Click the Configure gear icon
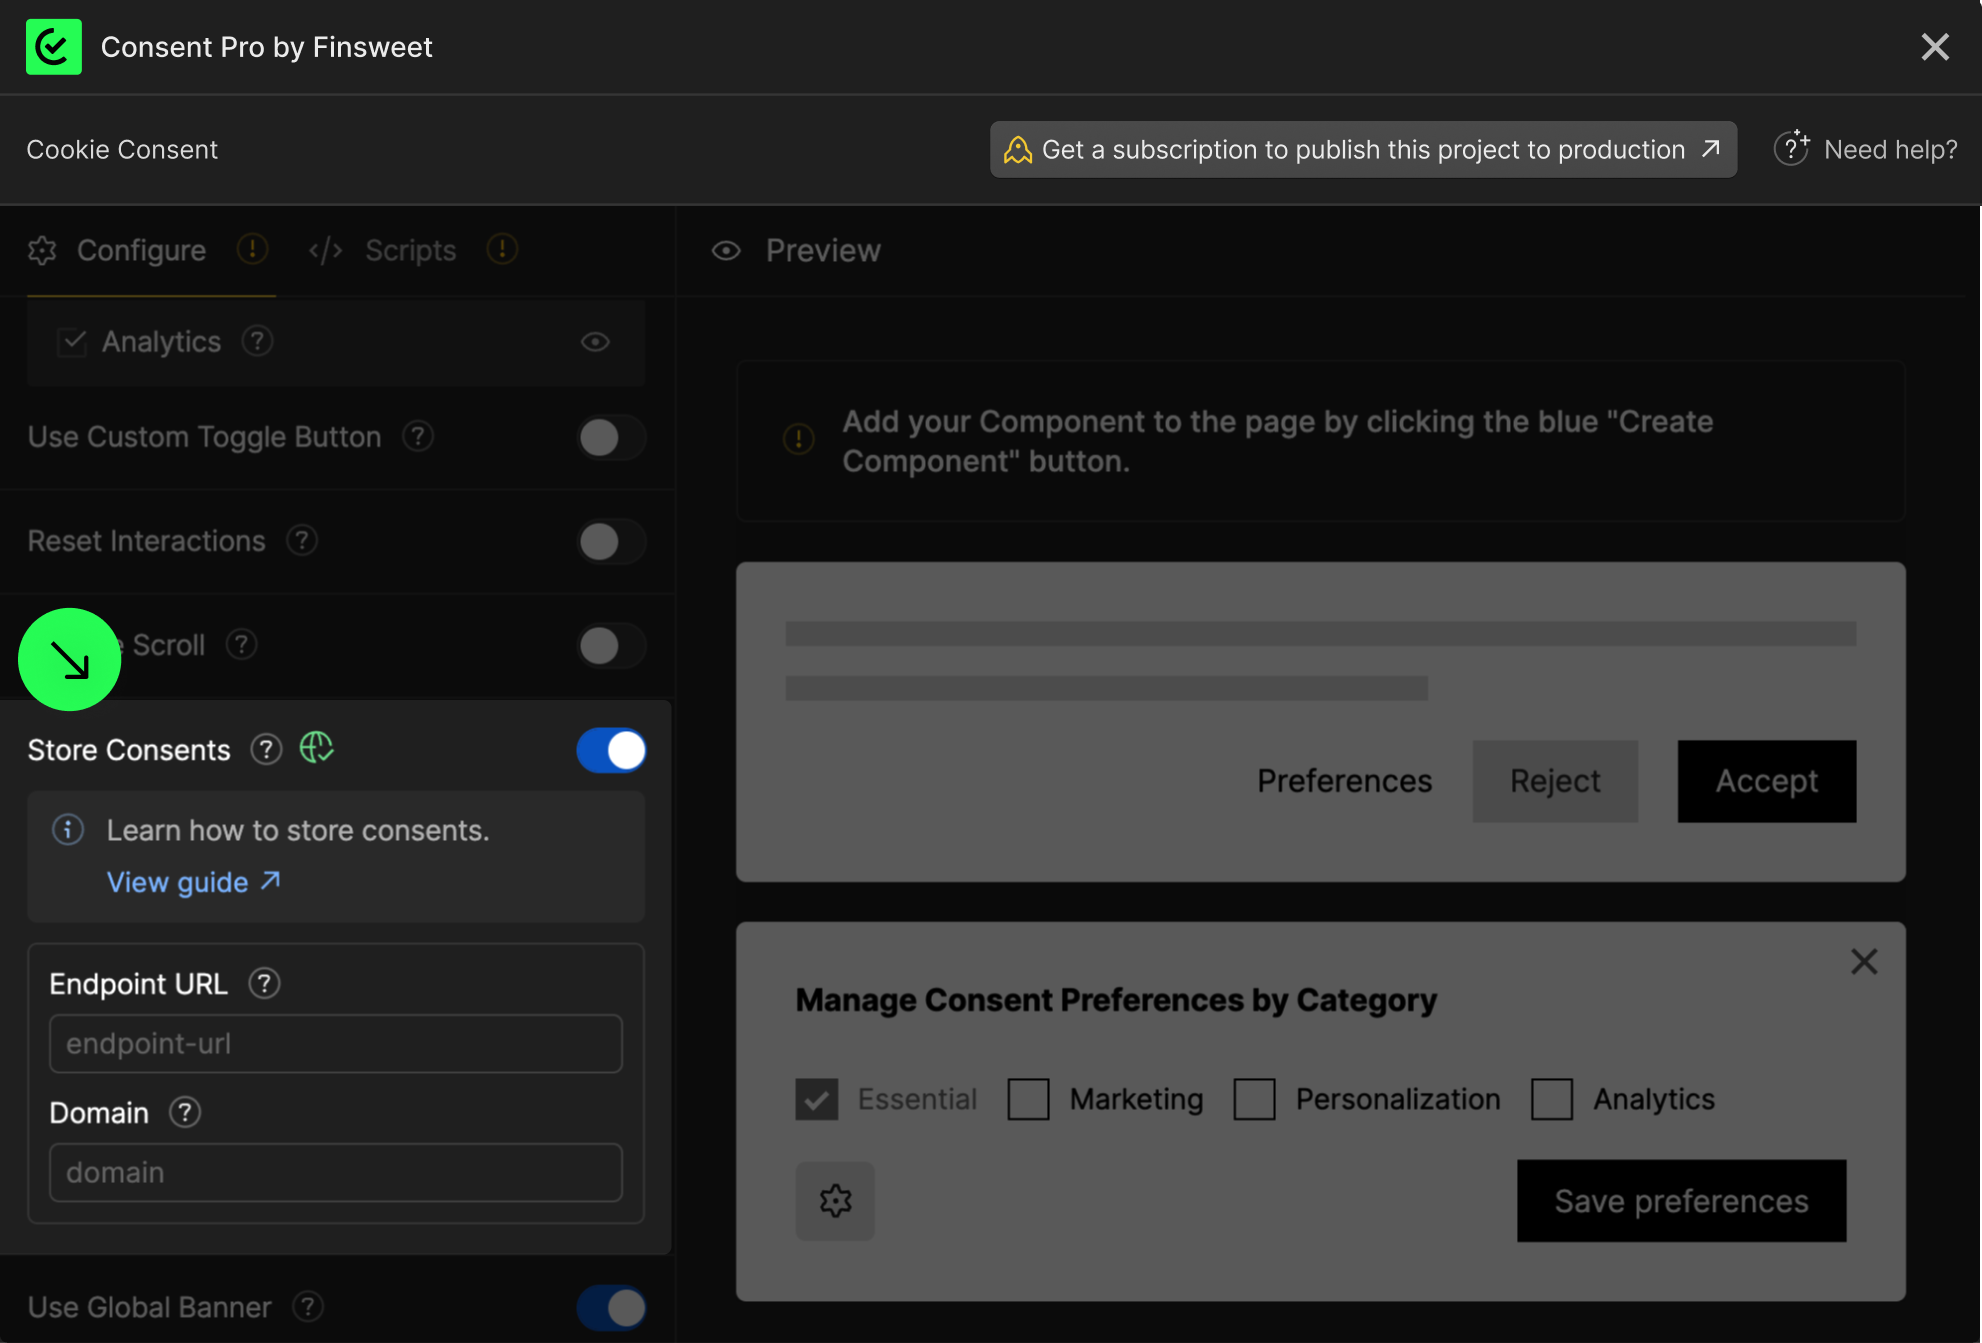The image size is (1982, 1343). [x=42, y=250]
